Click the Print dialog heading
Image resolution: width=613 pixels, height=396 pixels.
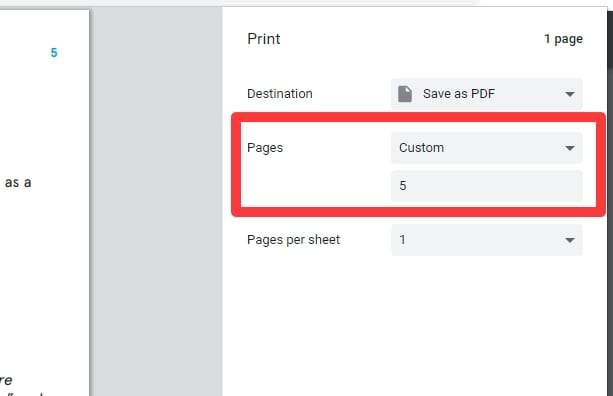click(x=263, y=39)
